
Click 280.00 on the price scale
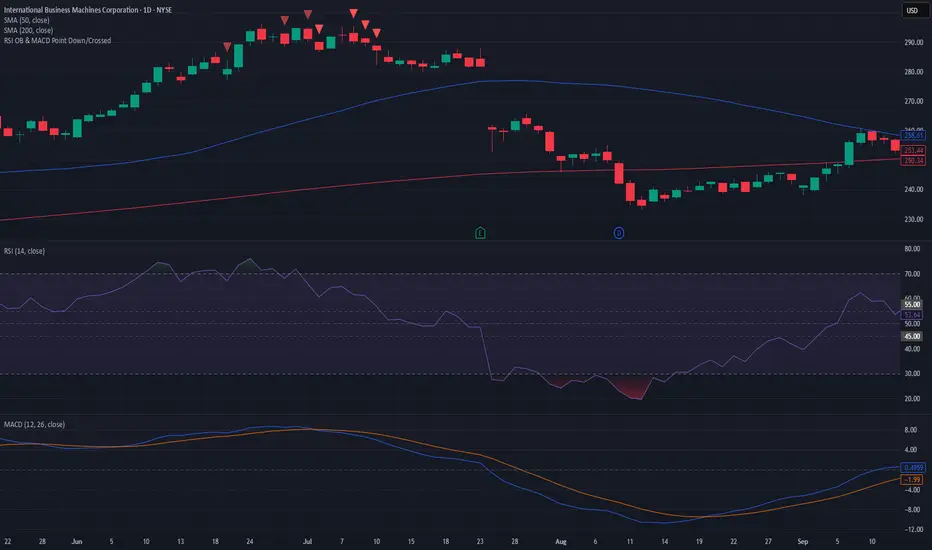click(x=914, y=72)
